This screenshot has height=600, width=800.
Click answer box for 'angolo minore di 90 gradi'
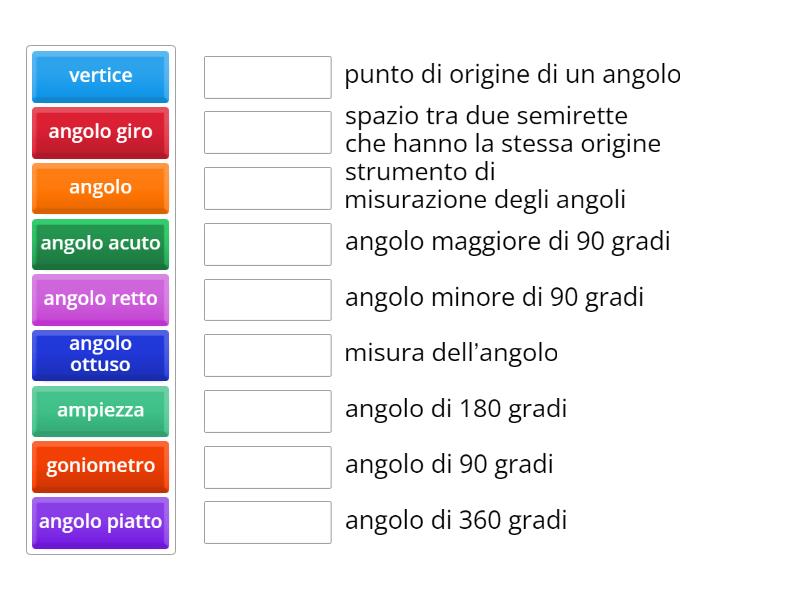click(267, 300)
